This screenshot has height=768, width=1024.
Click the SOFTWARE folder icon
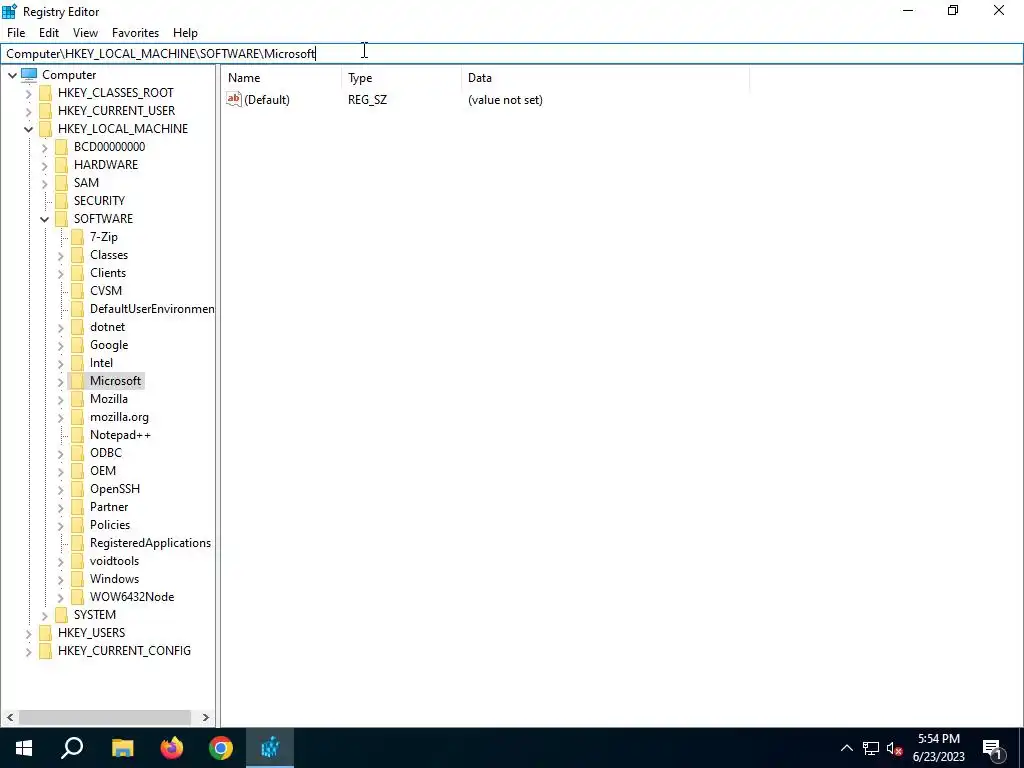pyautogui.click(x=61, y=219)
